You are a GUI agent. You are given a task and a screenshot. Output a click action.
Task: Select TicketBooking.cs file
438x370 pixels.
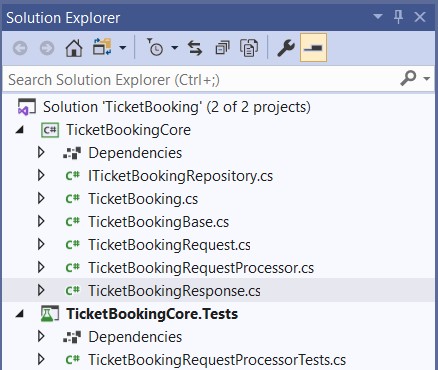click(143, 199)
